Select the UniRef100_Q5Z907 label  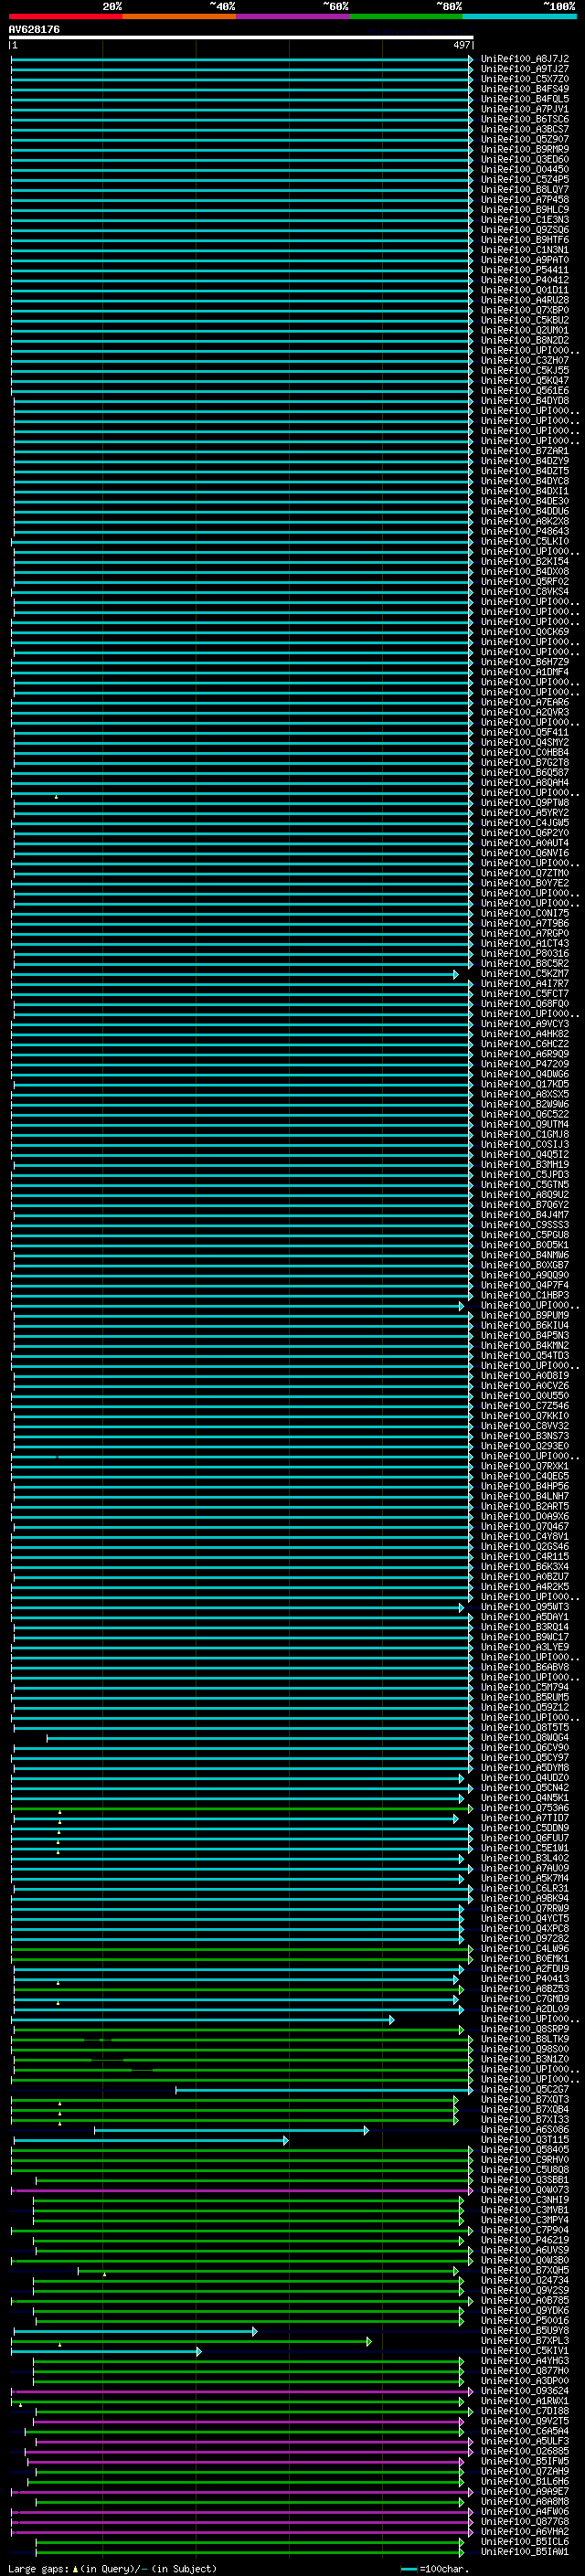tap(524, 139)
